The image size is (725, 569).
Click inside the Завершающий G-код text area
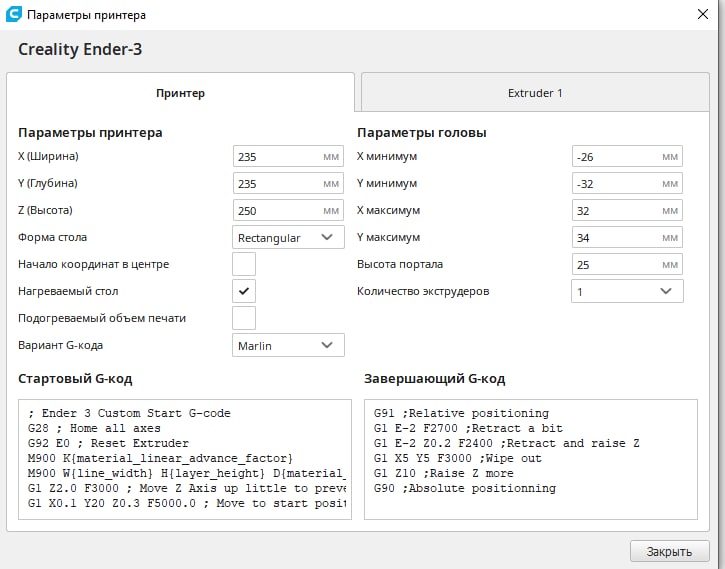(531, 459)
